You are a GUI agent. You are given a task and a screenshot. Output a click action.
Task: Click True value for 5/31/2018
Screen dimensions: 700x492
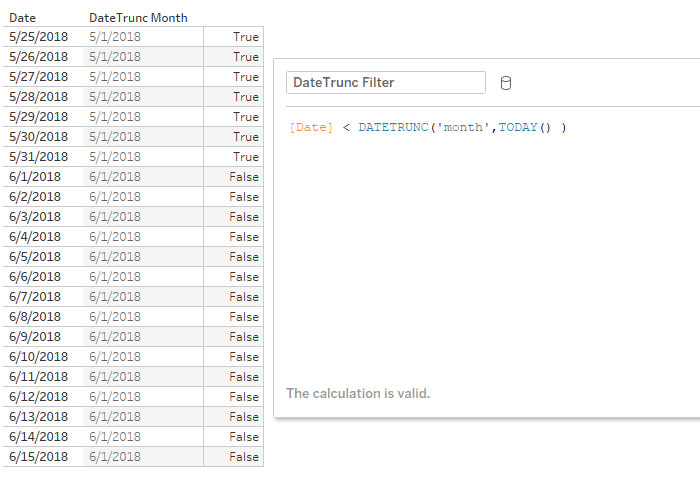click(246, 157)
